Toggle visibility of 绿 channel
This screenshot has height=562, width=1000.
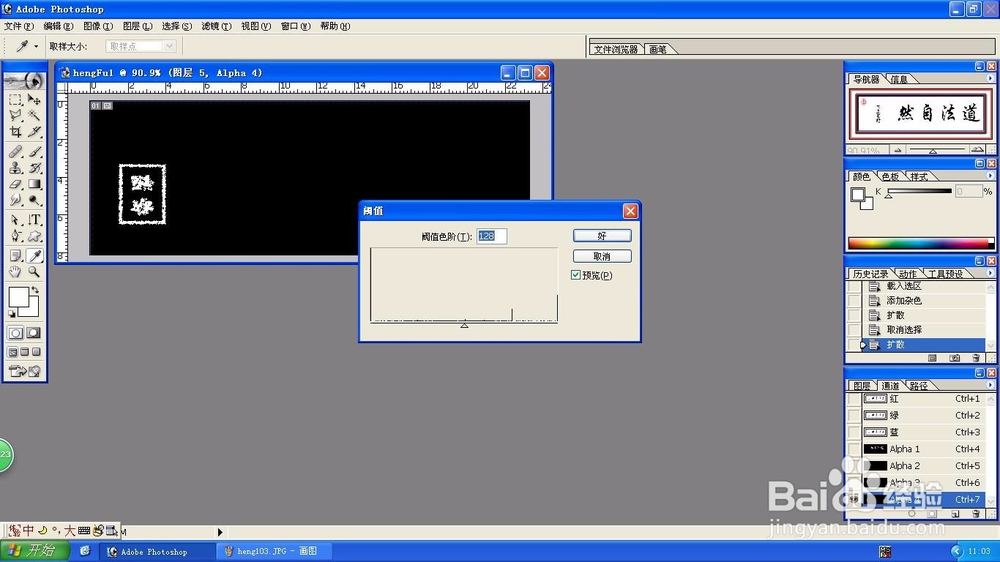point(853,415)
